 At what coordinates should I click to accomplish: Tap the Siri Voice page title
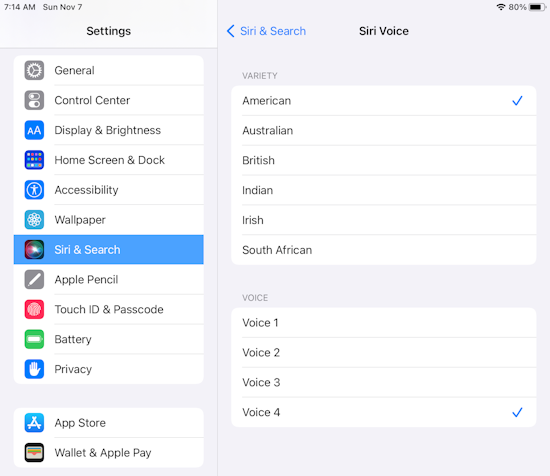click(384, 31)
